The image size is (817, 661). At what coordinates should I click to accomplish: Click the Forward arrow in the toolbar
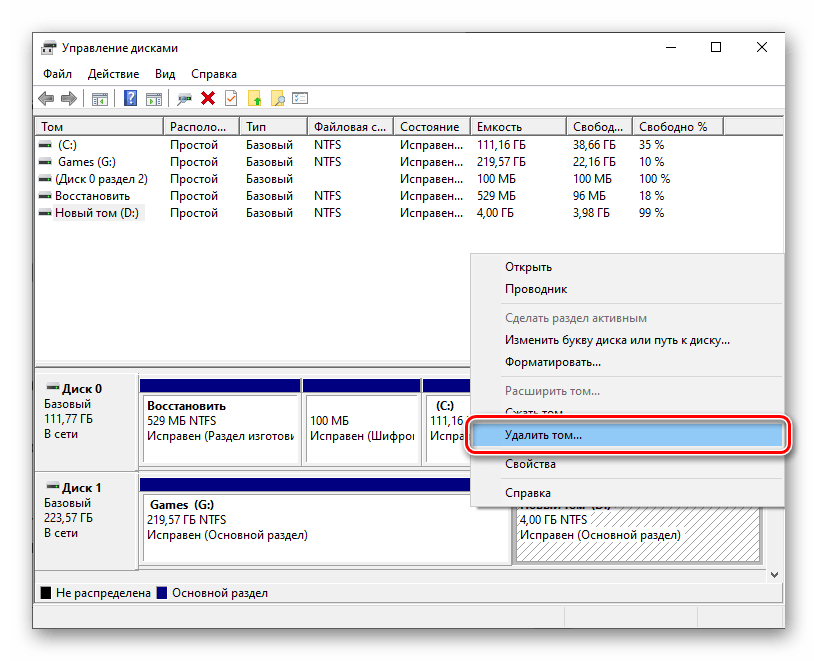(69, 98)
